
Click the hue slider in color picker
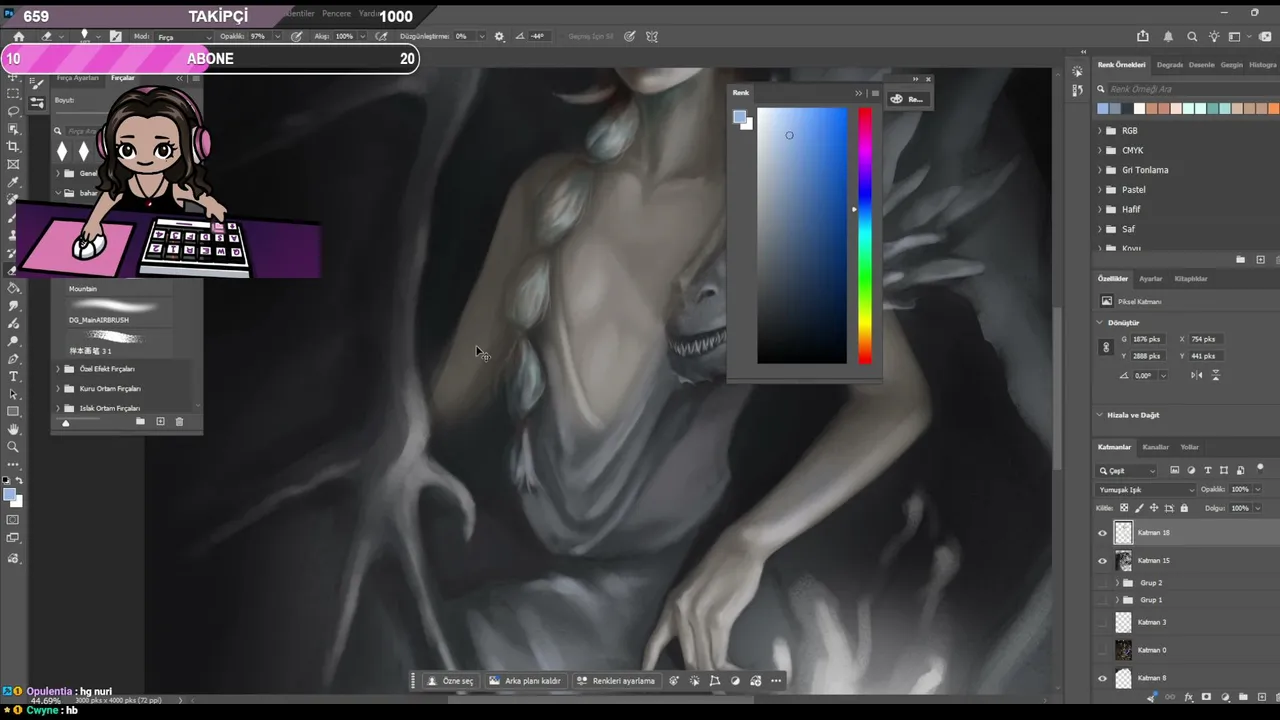tap(864, 236)
